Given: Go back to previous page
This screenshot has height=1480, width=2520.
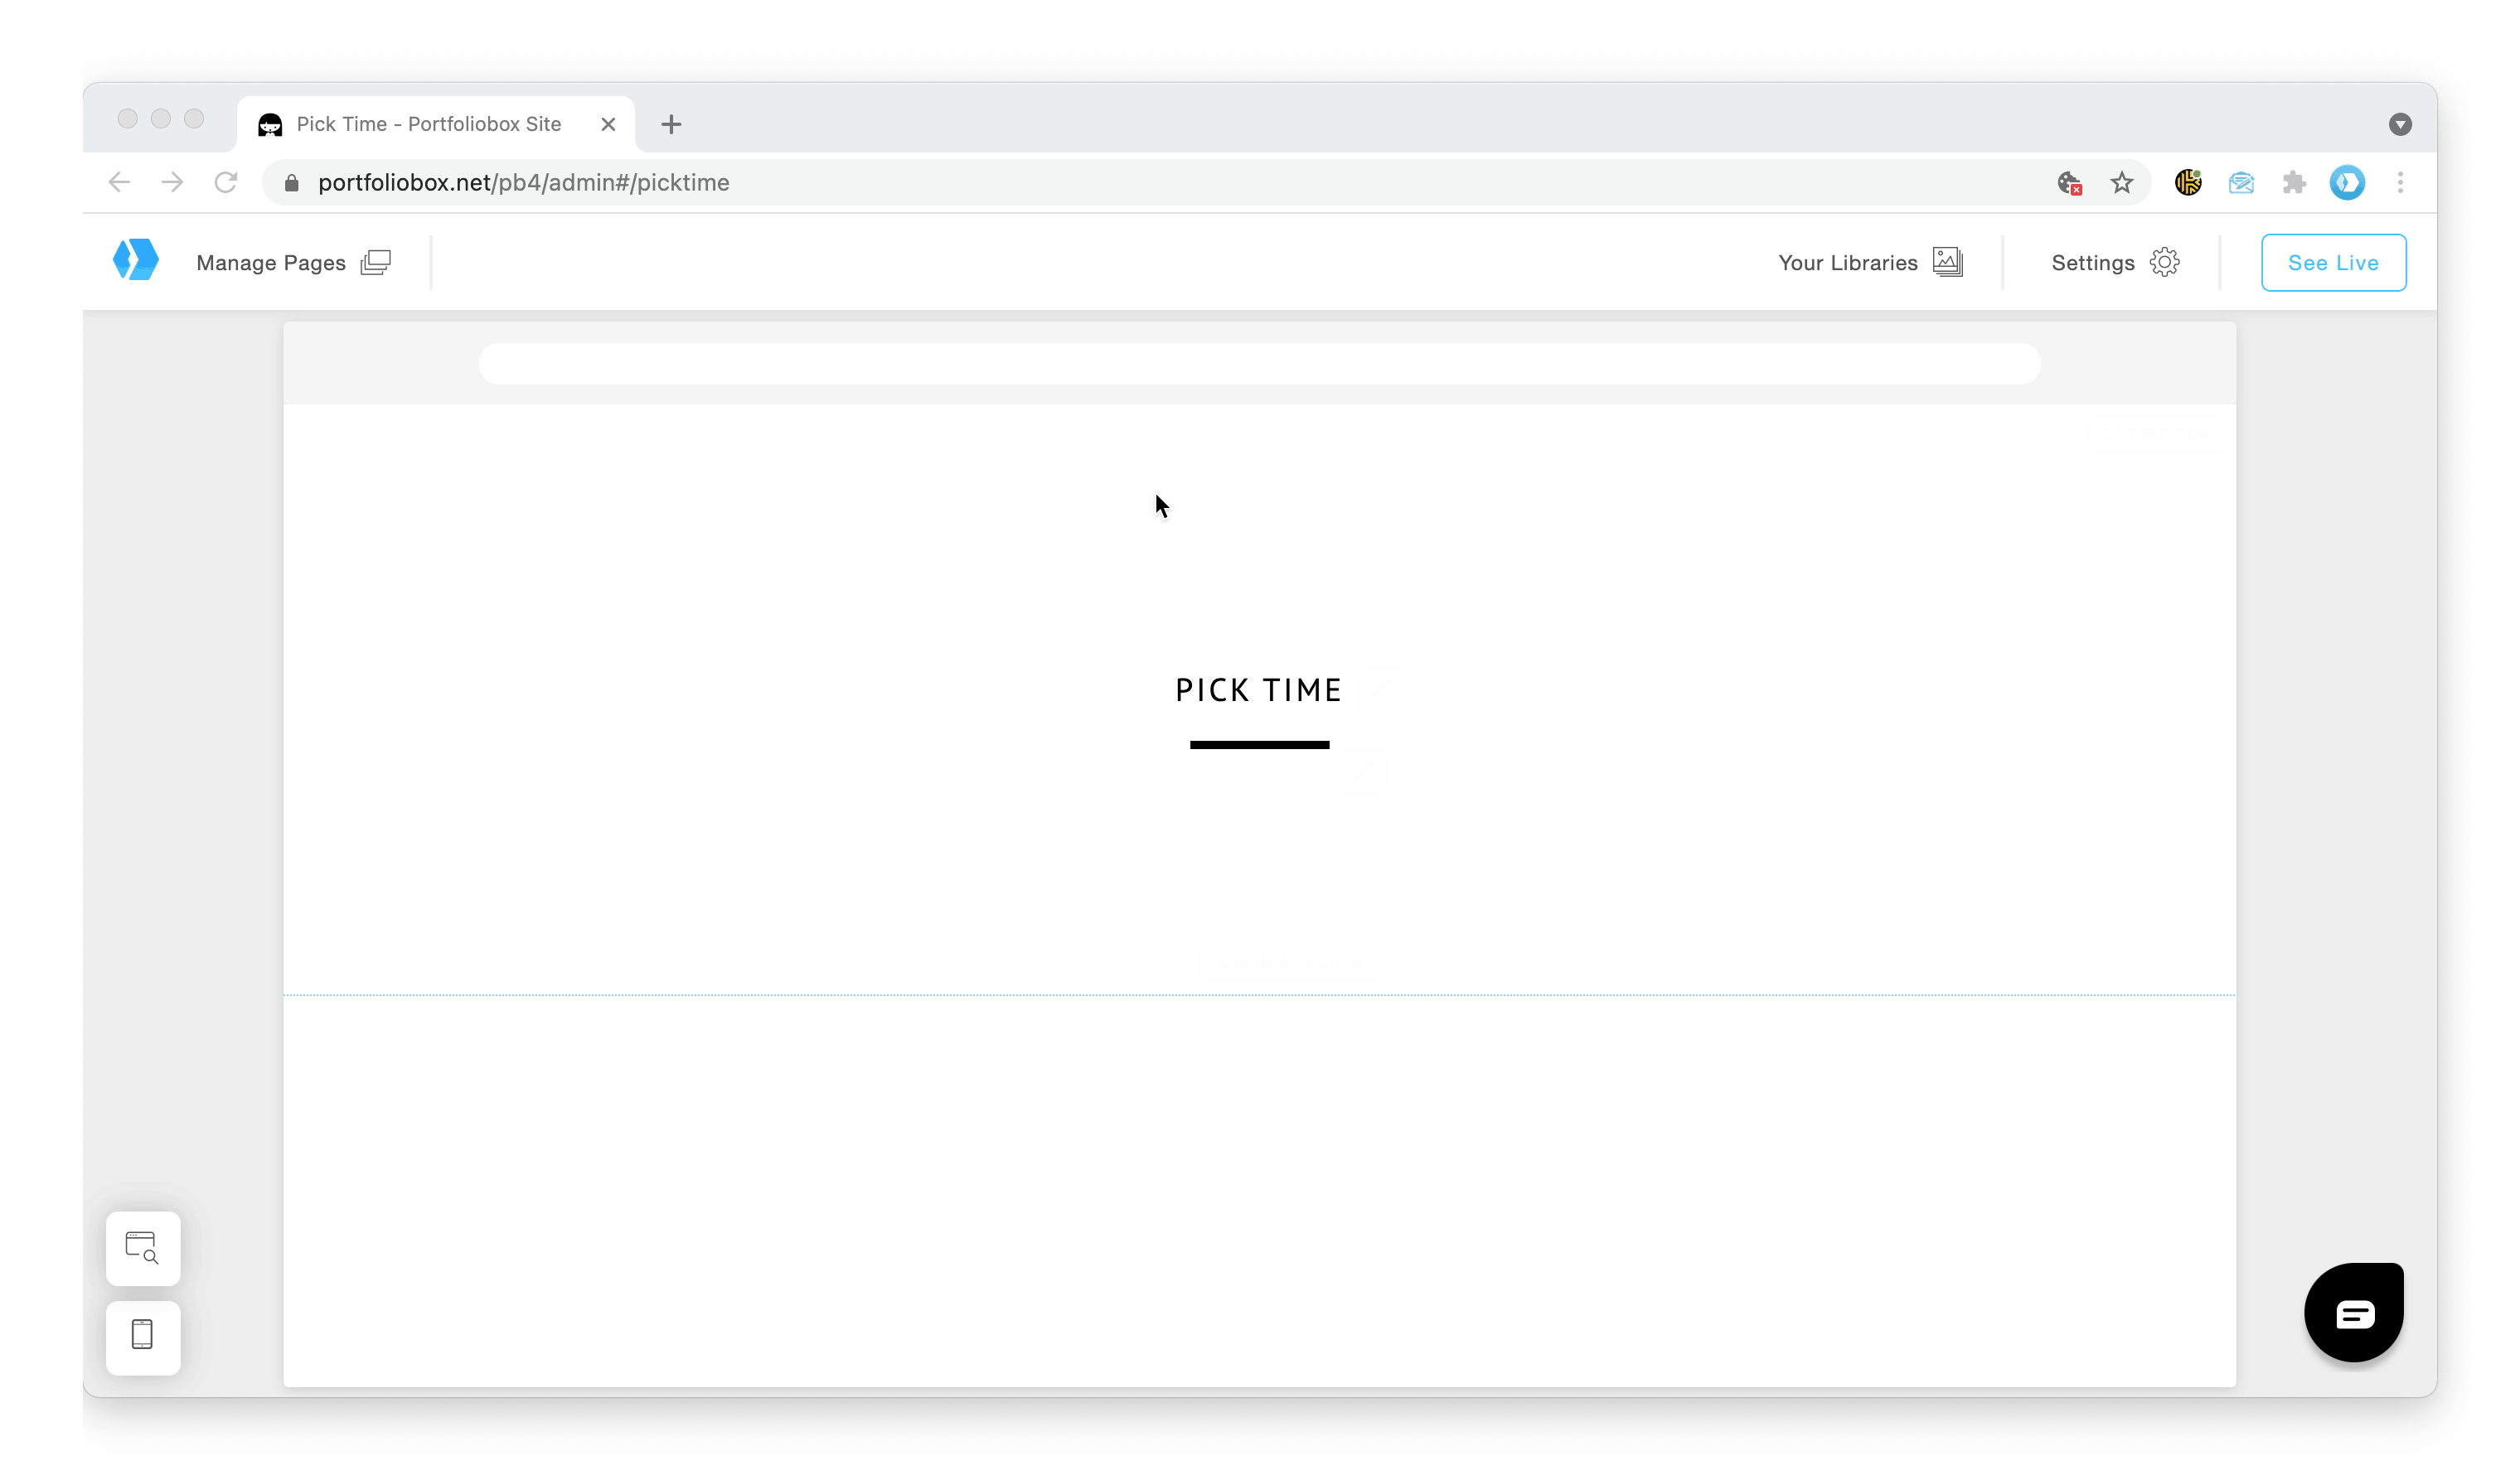Looking at the screenshot, I should 119,183.
